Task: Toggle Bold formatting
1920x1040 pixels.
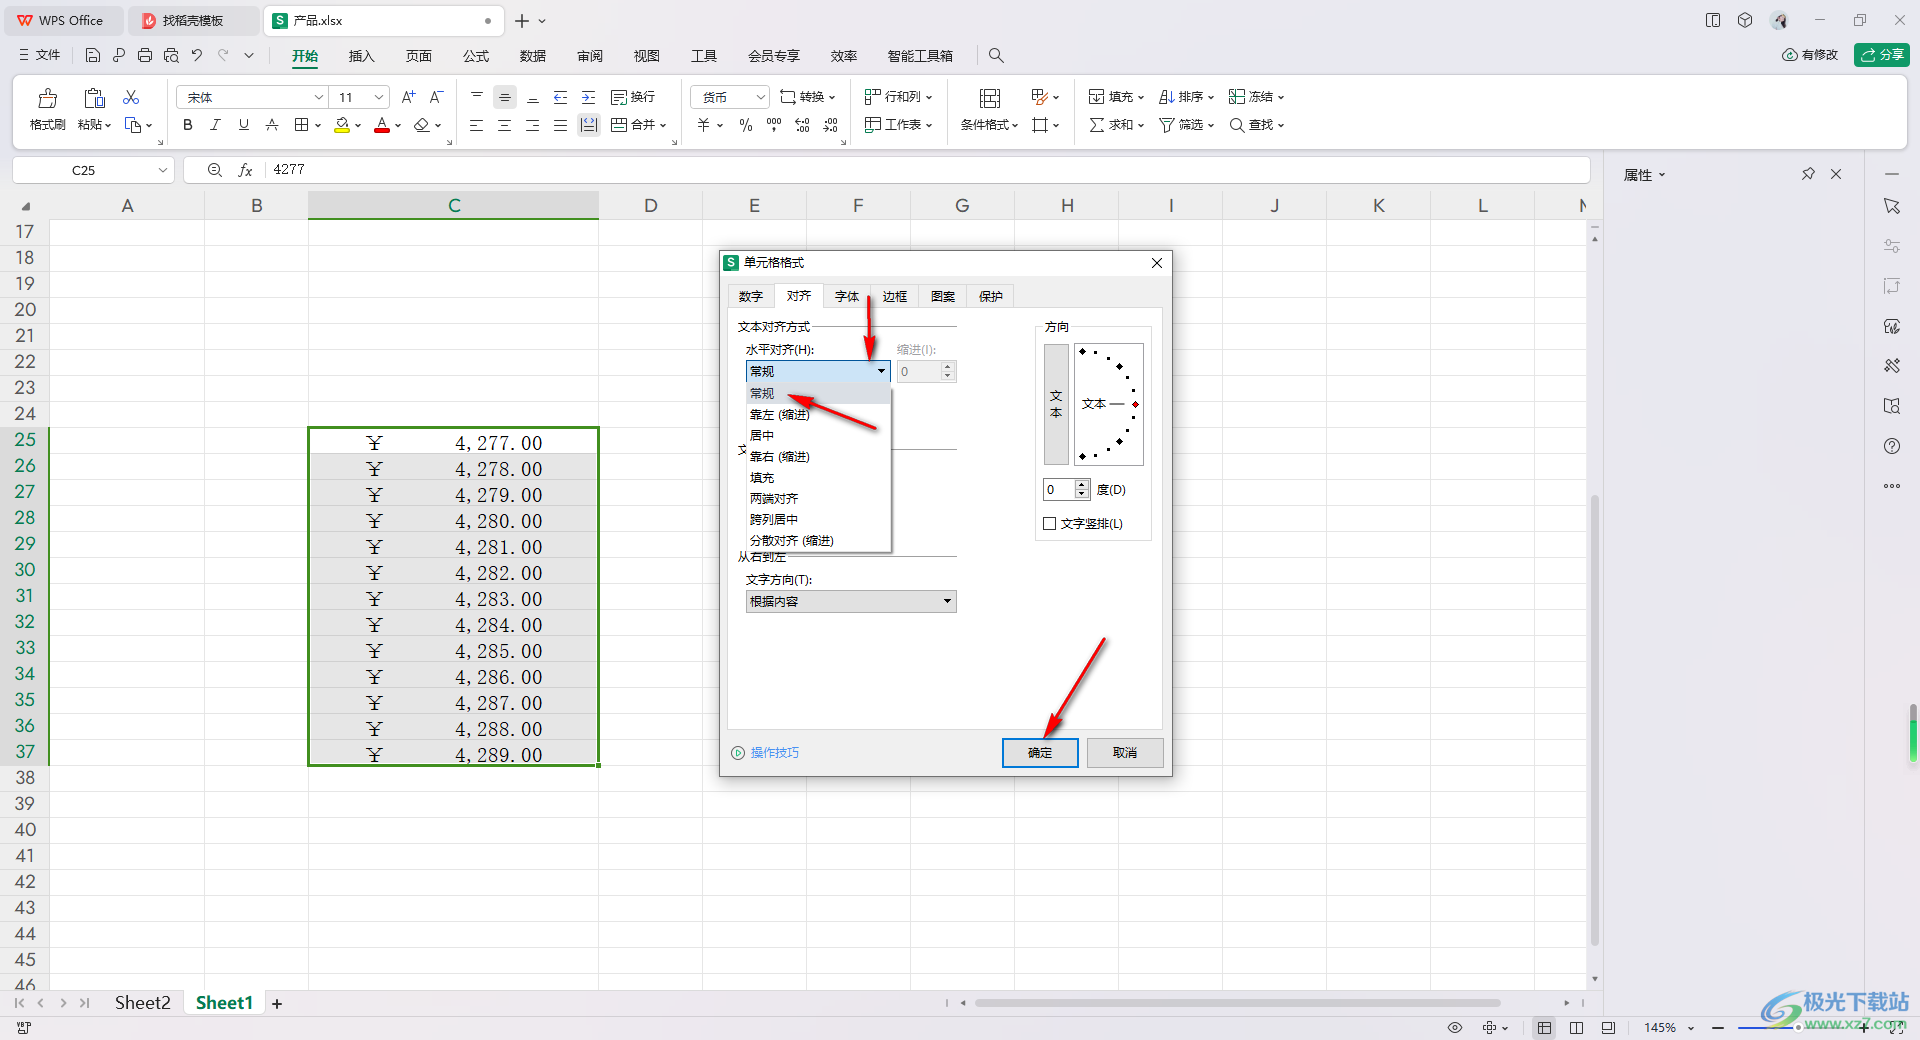Action: [x=187, y=125]
